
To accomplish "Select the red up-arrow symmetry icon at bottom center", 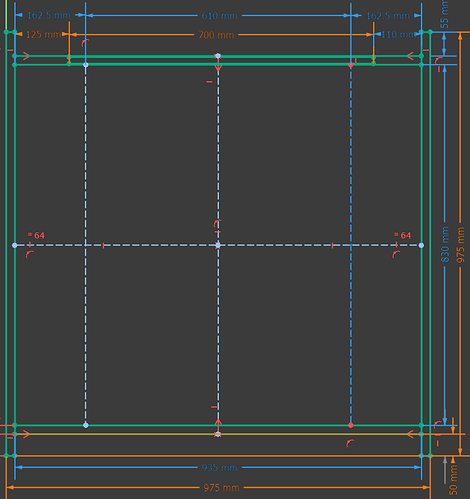I will [218, 424].
